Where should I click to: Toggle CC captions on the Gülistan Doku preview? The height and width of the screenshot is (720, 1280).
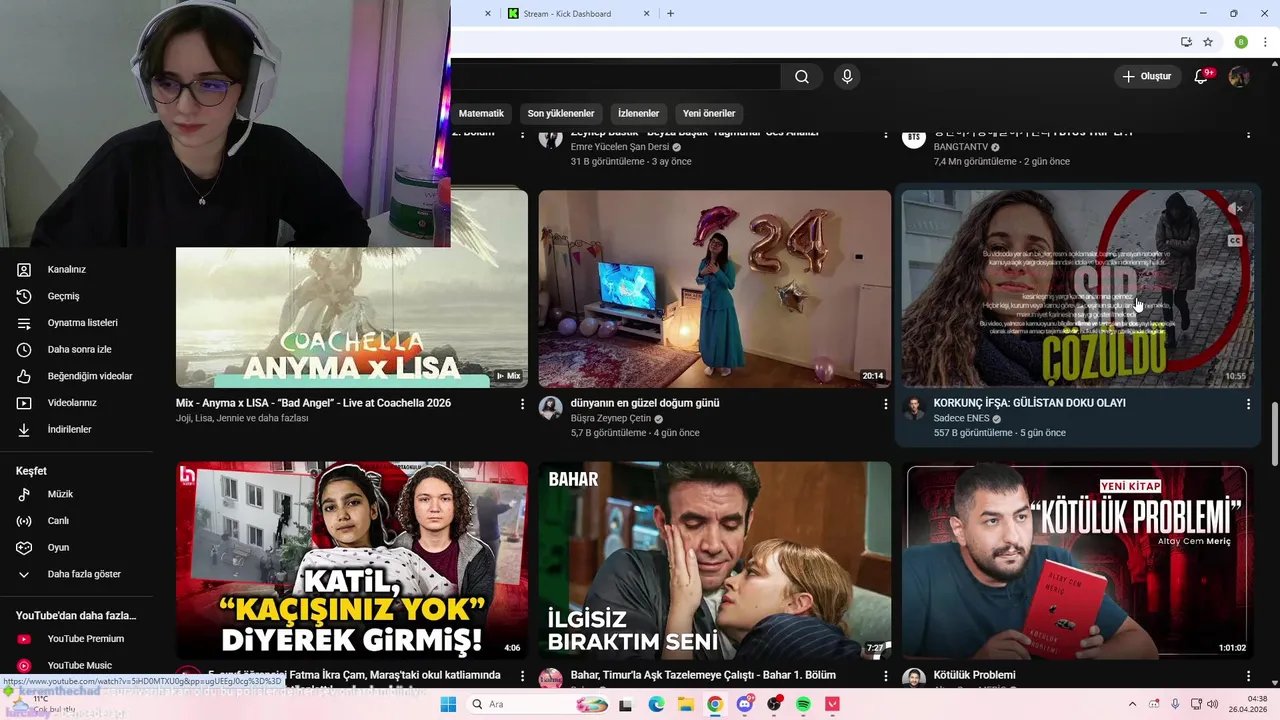pos(1235,241)
